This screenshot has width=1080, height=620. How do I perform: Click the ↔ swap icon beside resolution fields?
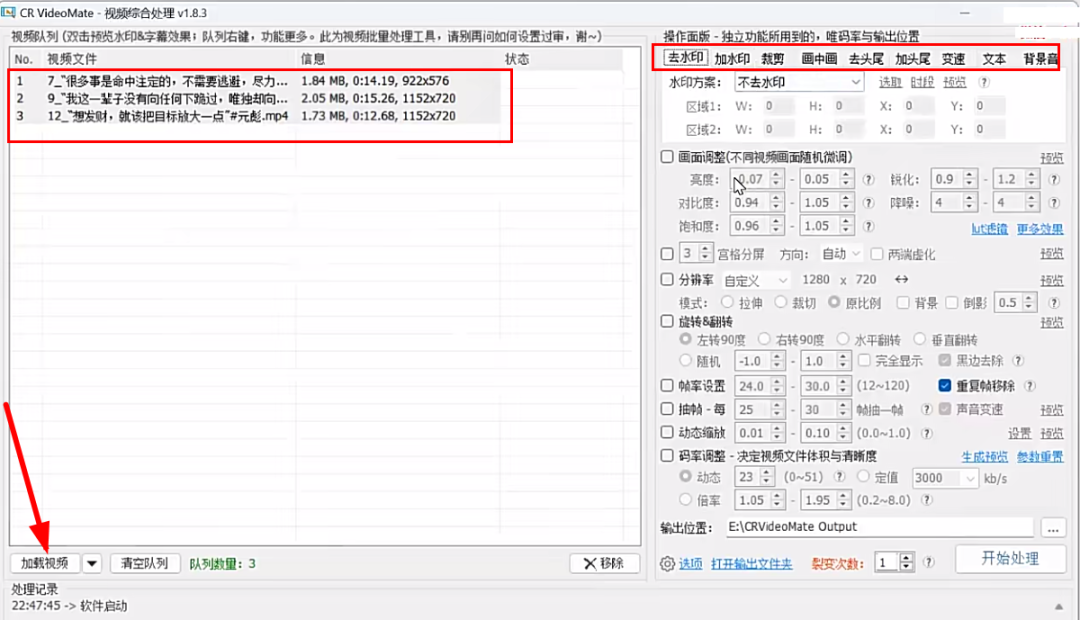(899, 279)
